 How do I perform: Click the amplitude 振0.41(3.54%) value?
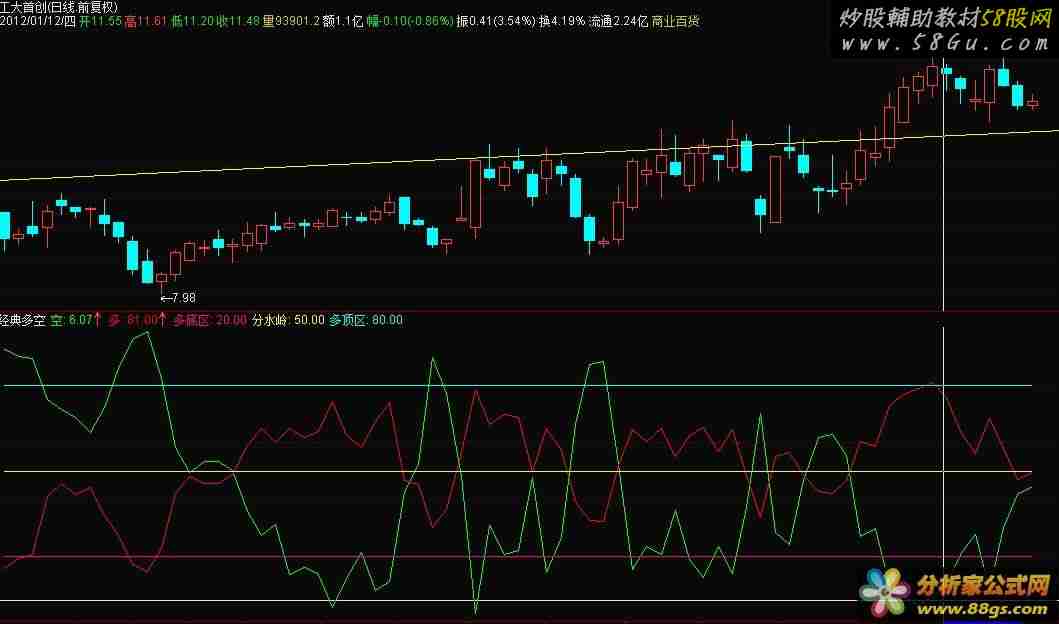coord(496,21)
